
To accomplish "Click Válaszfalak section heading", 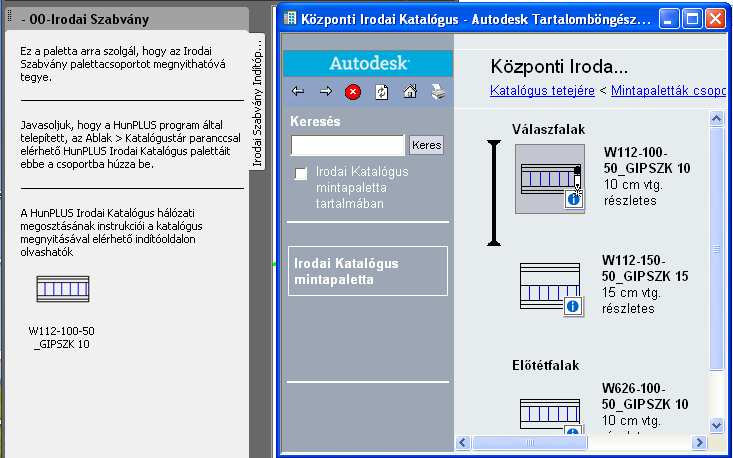I will coord(548,129).
